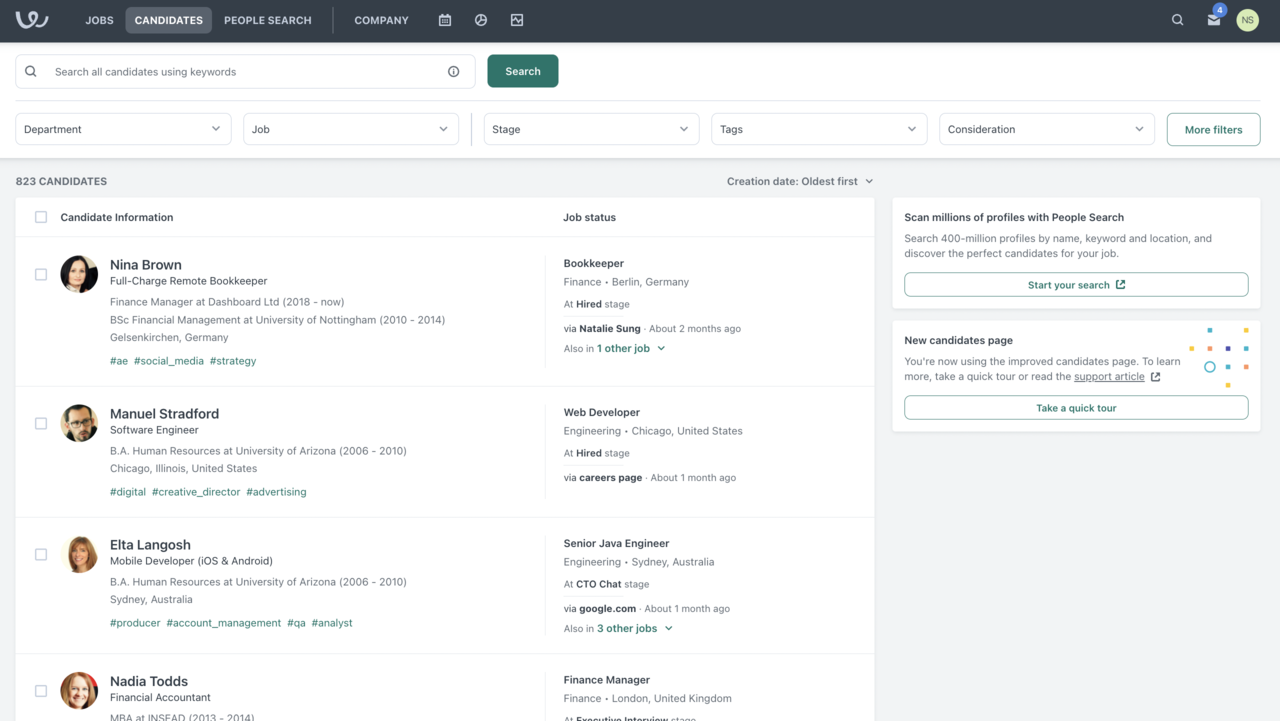Viewport: 1280px width, 721px height.
Task: Click Start your search button
Action: click(x=1076, y=285)
